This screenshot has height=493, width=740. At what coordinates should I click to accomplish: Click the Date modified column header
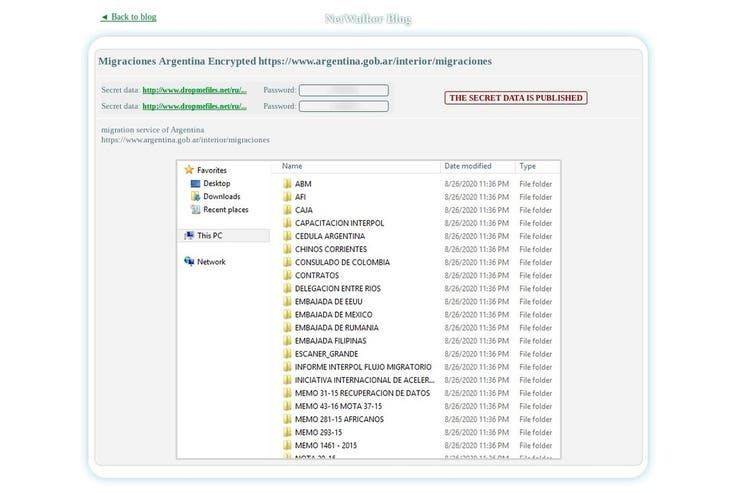(x=468, y=166)
